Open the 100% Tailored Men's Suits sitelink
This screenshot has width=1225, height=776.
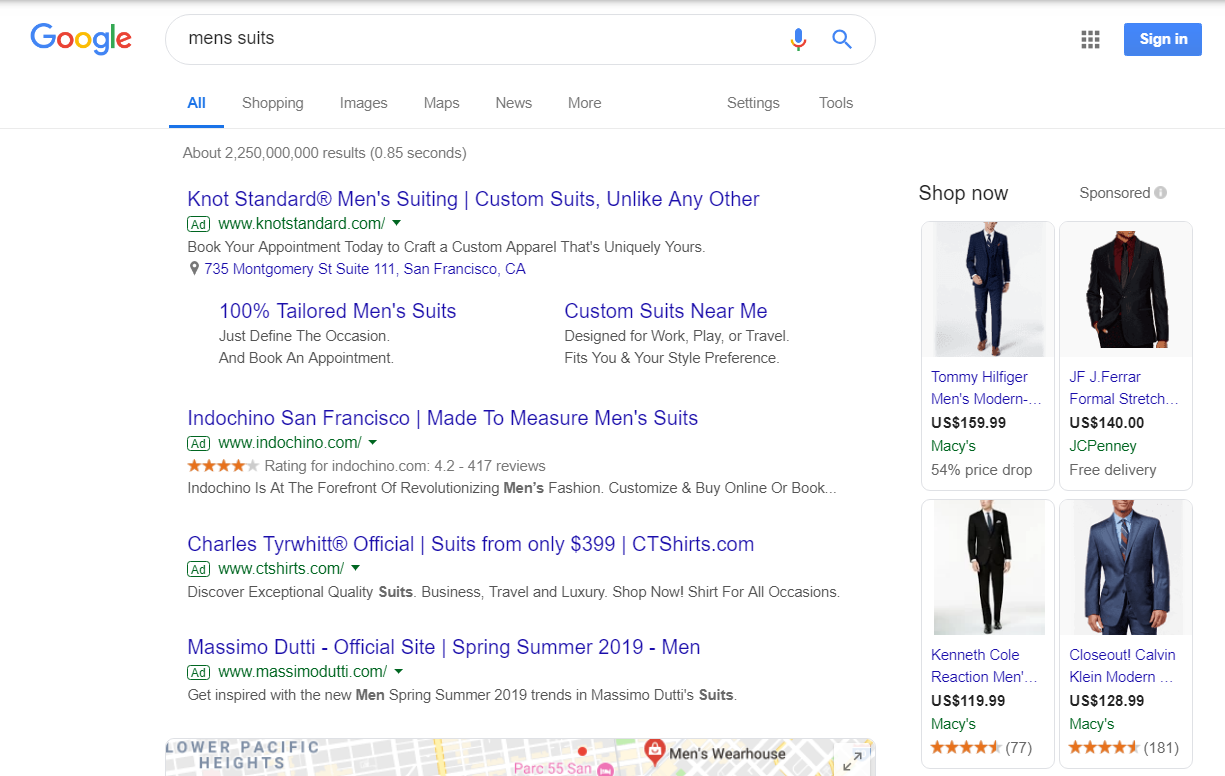coord(338,311)
